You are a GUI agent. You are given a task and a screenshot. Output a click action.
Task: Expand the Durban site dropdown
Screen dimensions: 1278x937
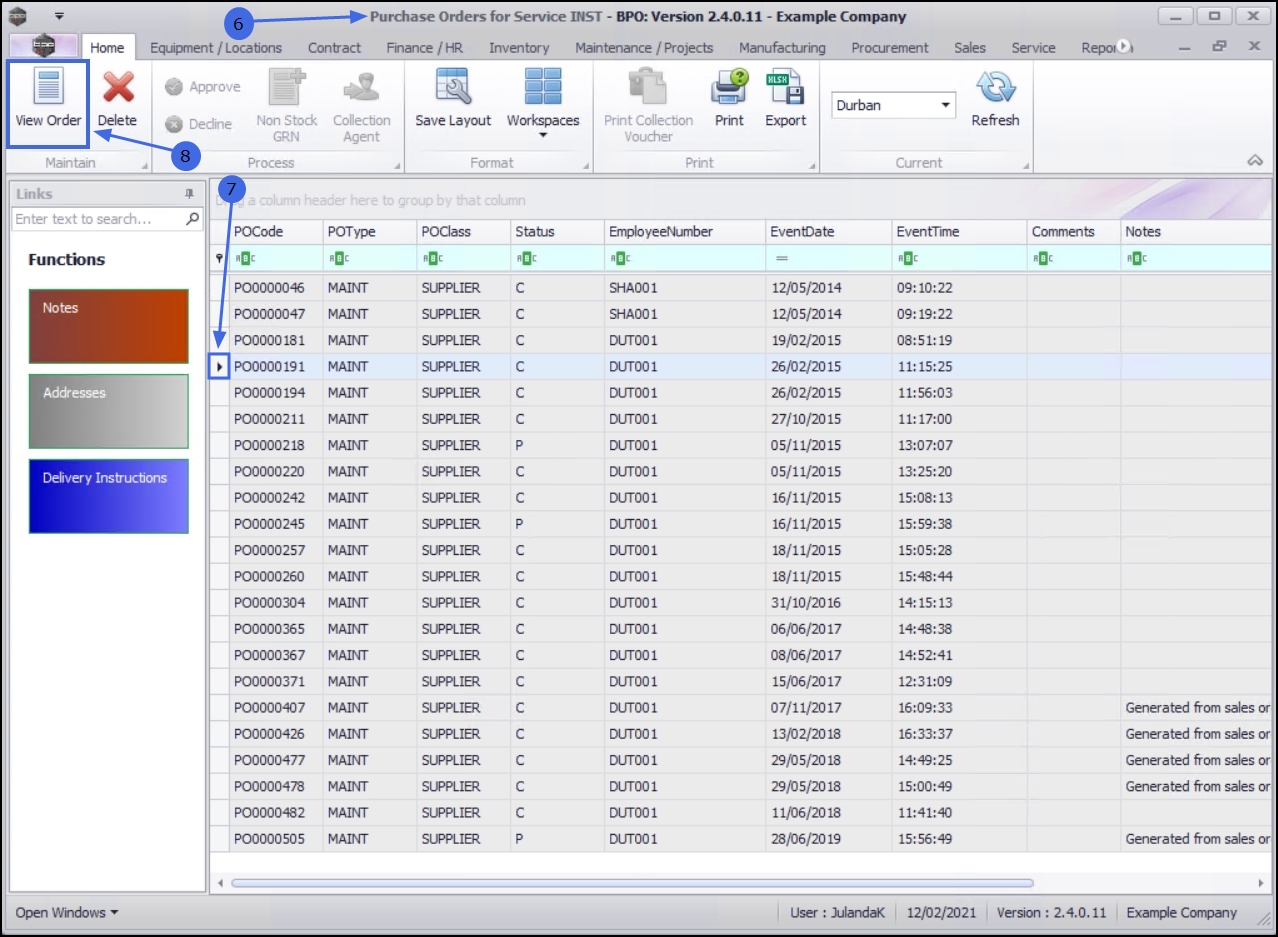pos(945,105)
